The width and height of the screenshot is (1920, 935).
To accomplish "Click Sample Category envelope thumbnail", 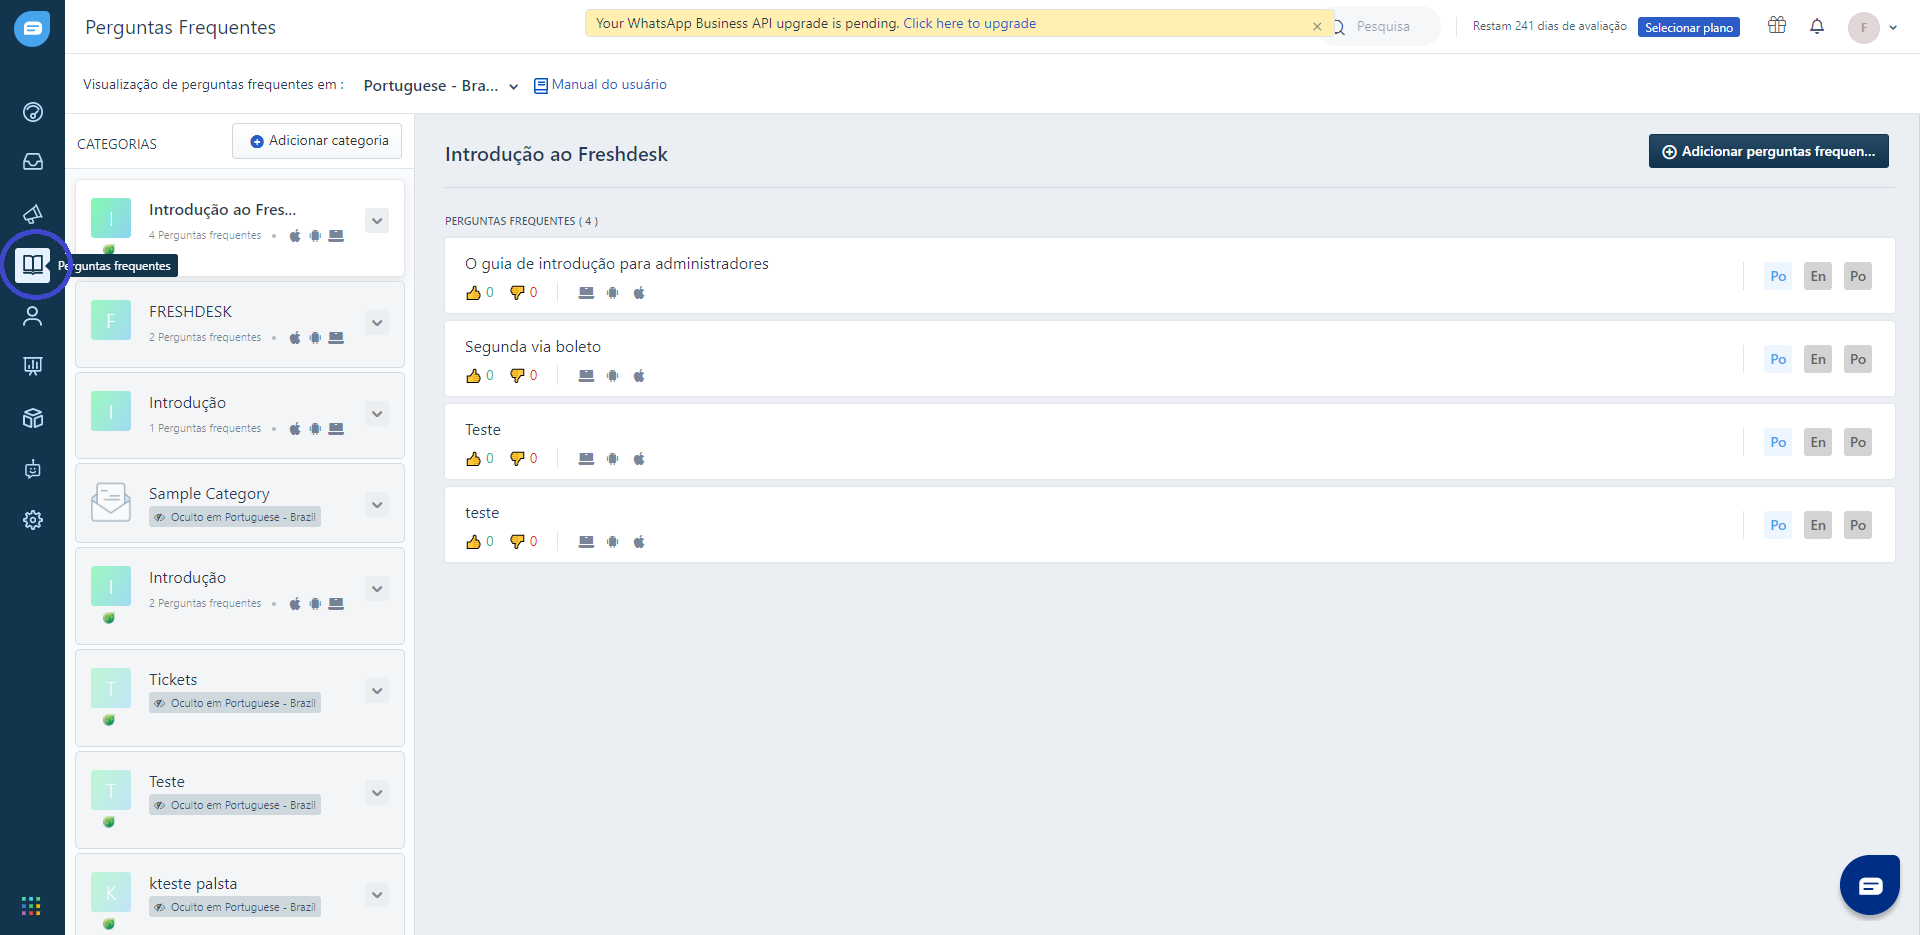I will pos(111,502).
